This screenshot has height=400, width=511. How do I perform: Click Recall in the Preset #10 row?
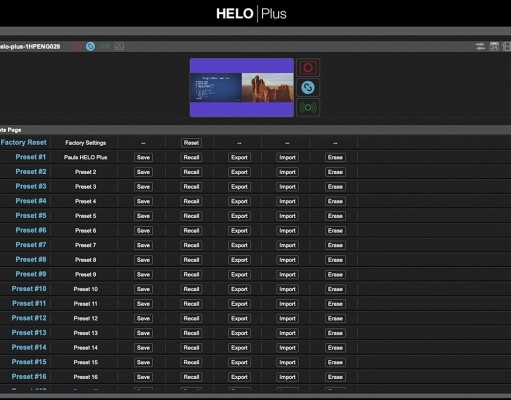191,290
